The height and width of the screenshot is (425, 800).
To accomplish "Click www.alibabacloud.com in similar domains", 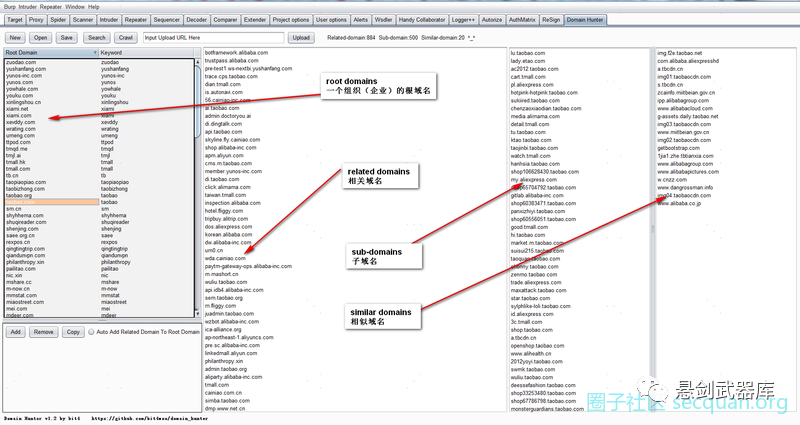I will point(685,108).
